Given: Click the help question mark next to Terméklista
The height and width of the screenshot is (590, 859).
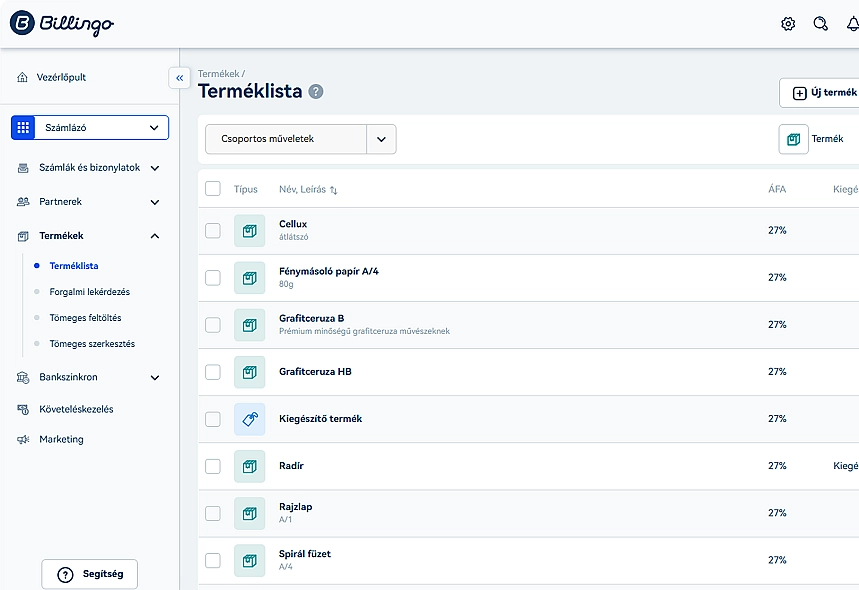Looking at the screenshot, I should (316, 92).
